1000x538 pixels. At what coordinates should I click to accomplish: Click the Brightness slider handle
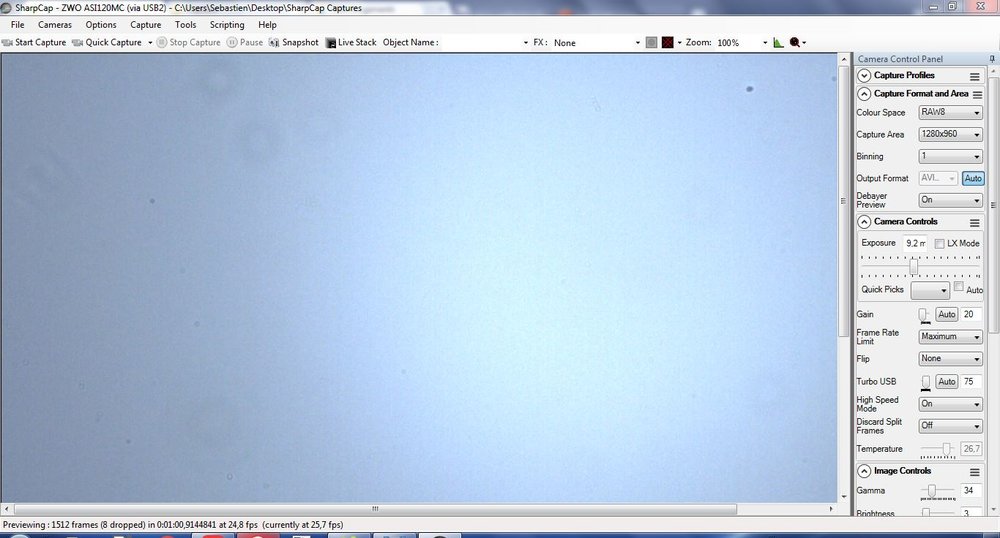(926, 513)
